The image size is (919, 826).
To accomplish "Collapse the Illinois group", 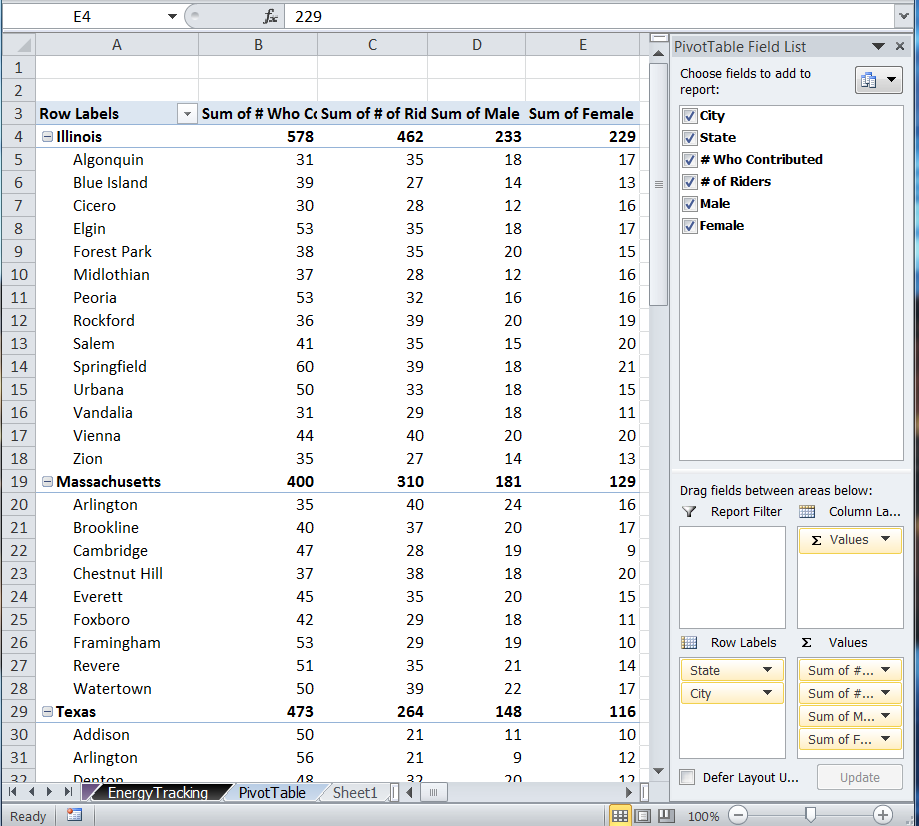I will [x=47, y=137].
